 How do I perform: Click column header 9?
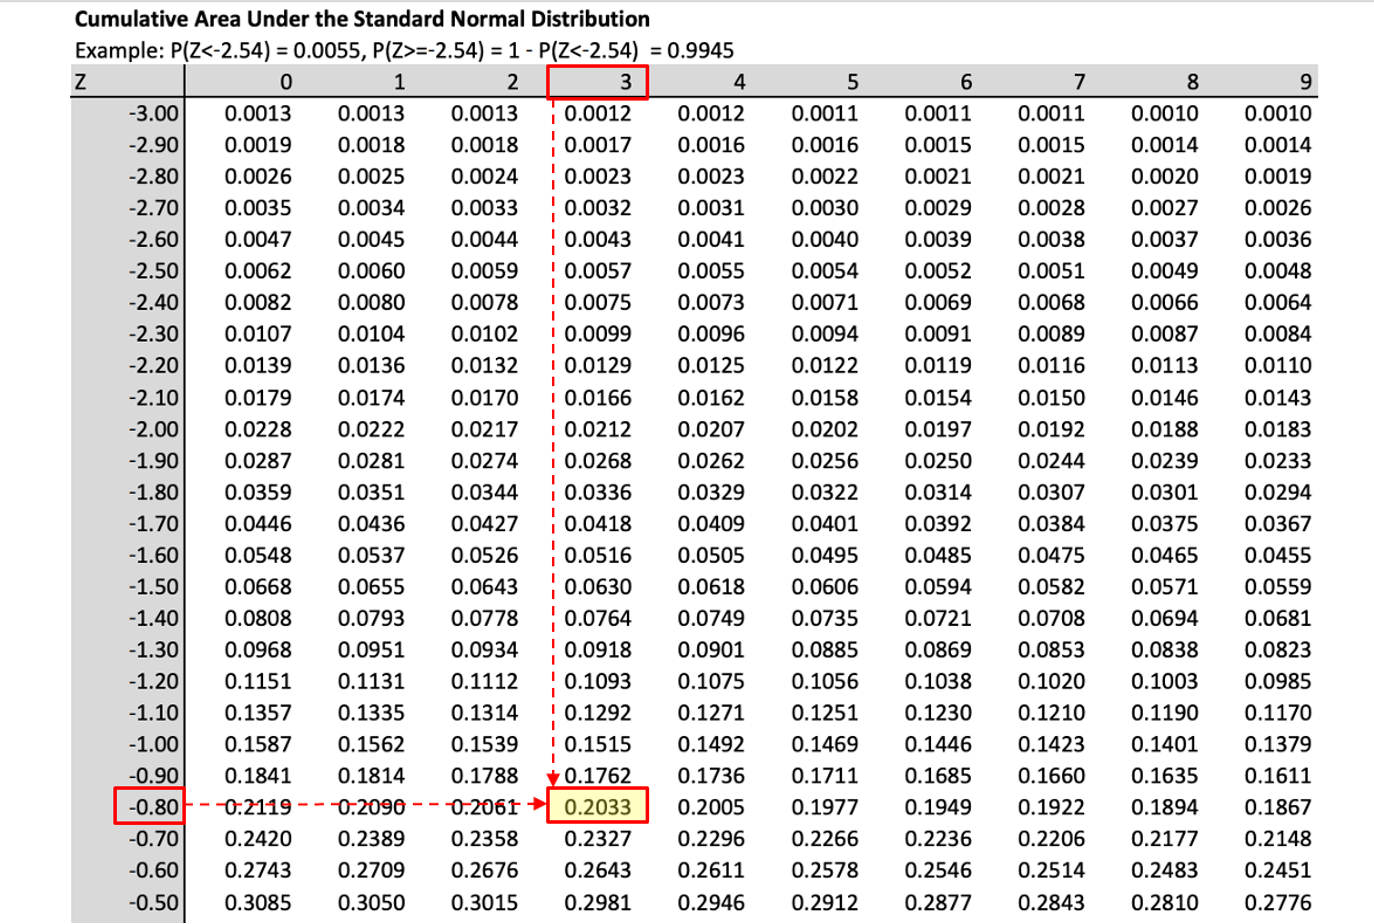(x=1305, y=82)
